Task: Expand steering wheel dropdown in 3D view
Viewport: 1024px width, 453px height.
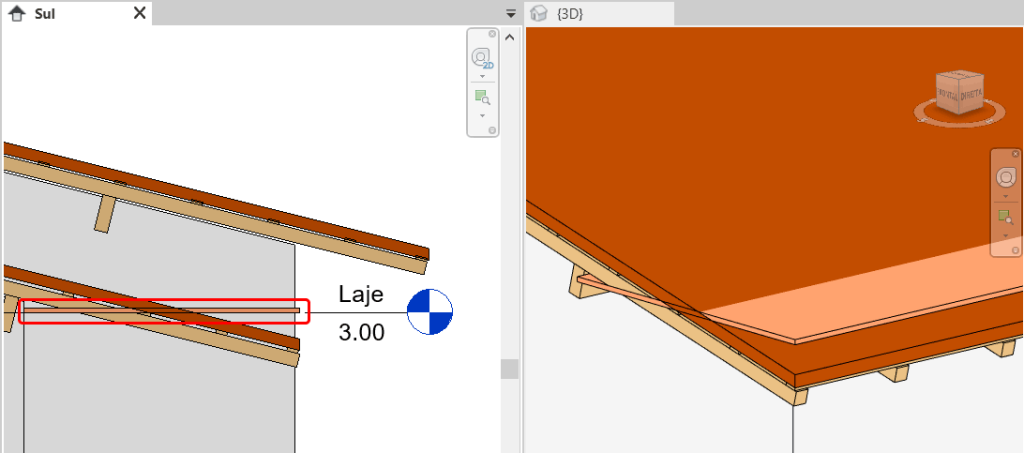Action: [1005, 197]
